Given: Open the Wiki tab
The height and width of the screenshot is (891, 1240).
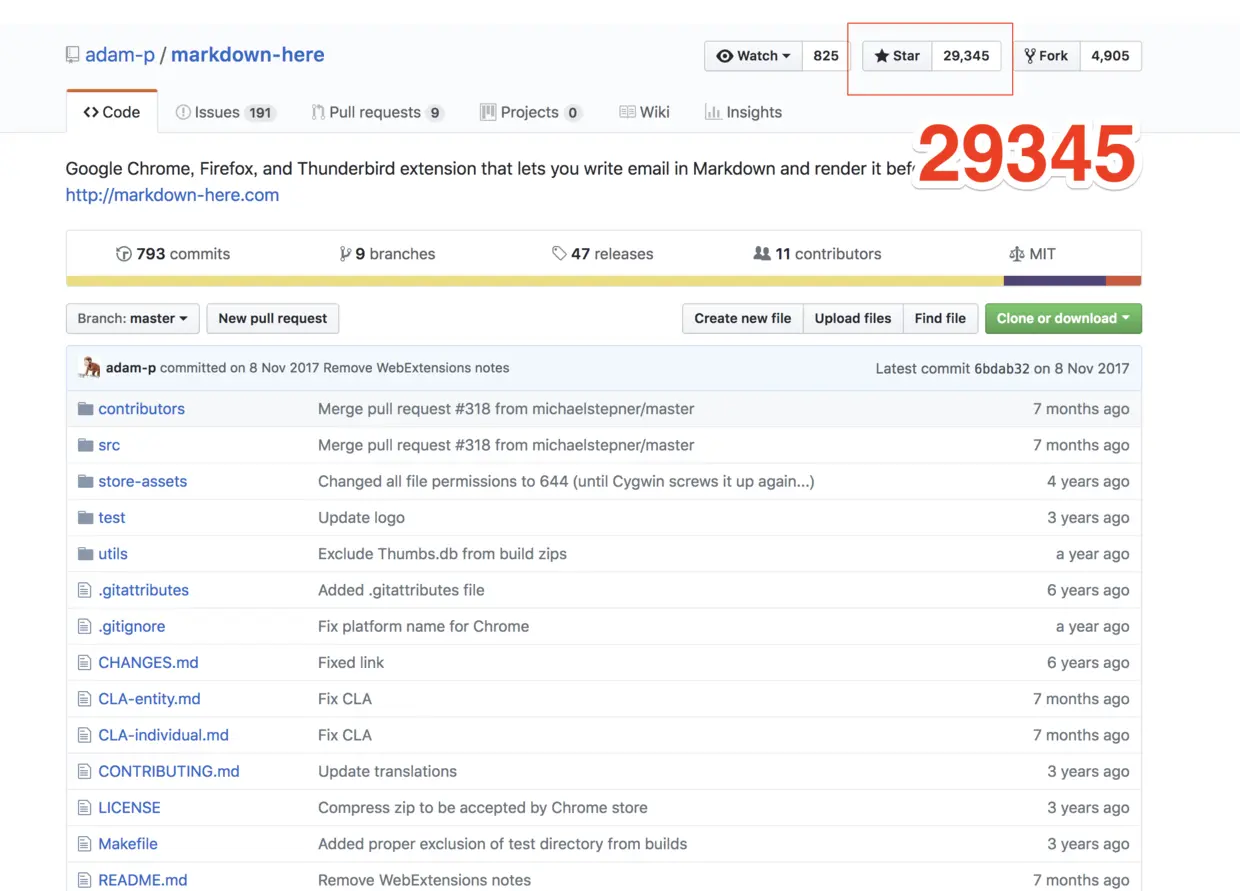Looking at the screenshot, I should tap(644, 112).
